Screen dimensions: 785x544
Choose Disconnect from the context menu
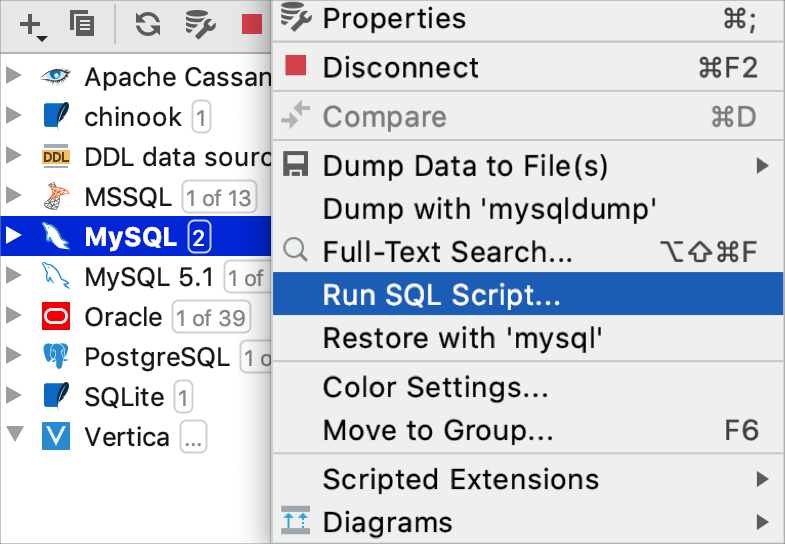[528, 67]
